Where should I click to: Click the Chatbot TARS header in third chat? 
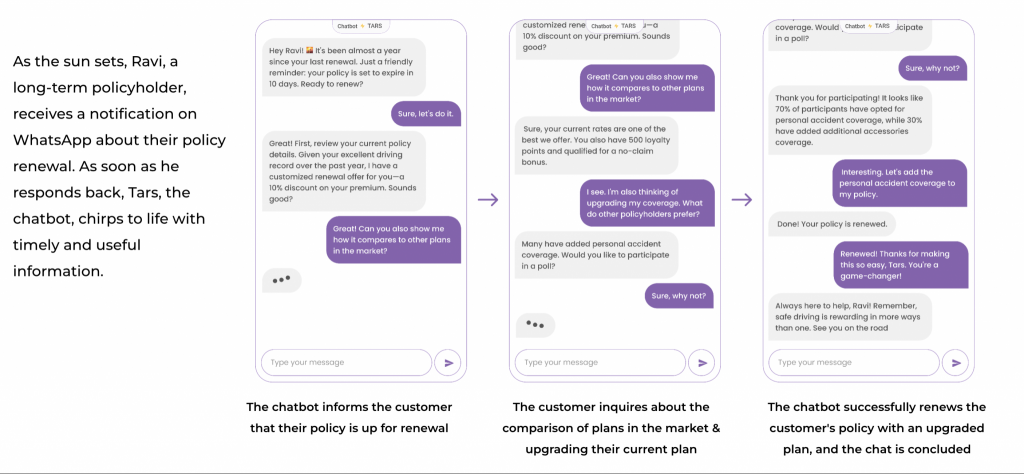point(867,26)
